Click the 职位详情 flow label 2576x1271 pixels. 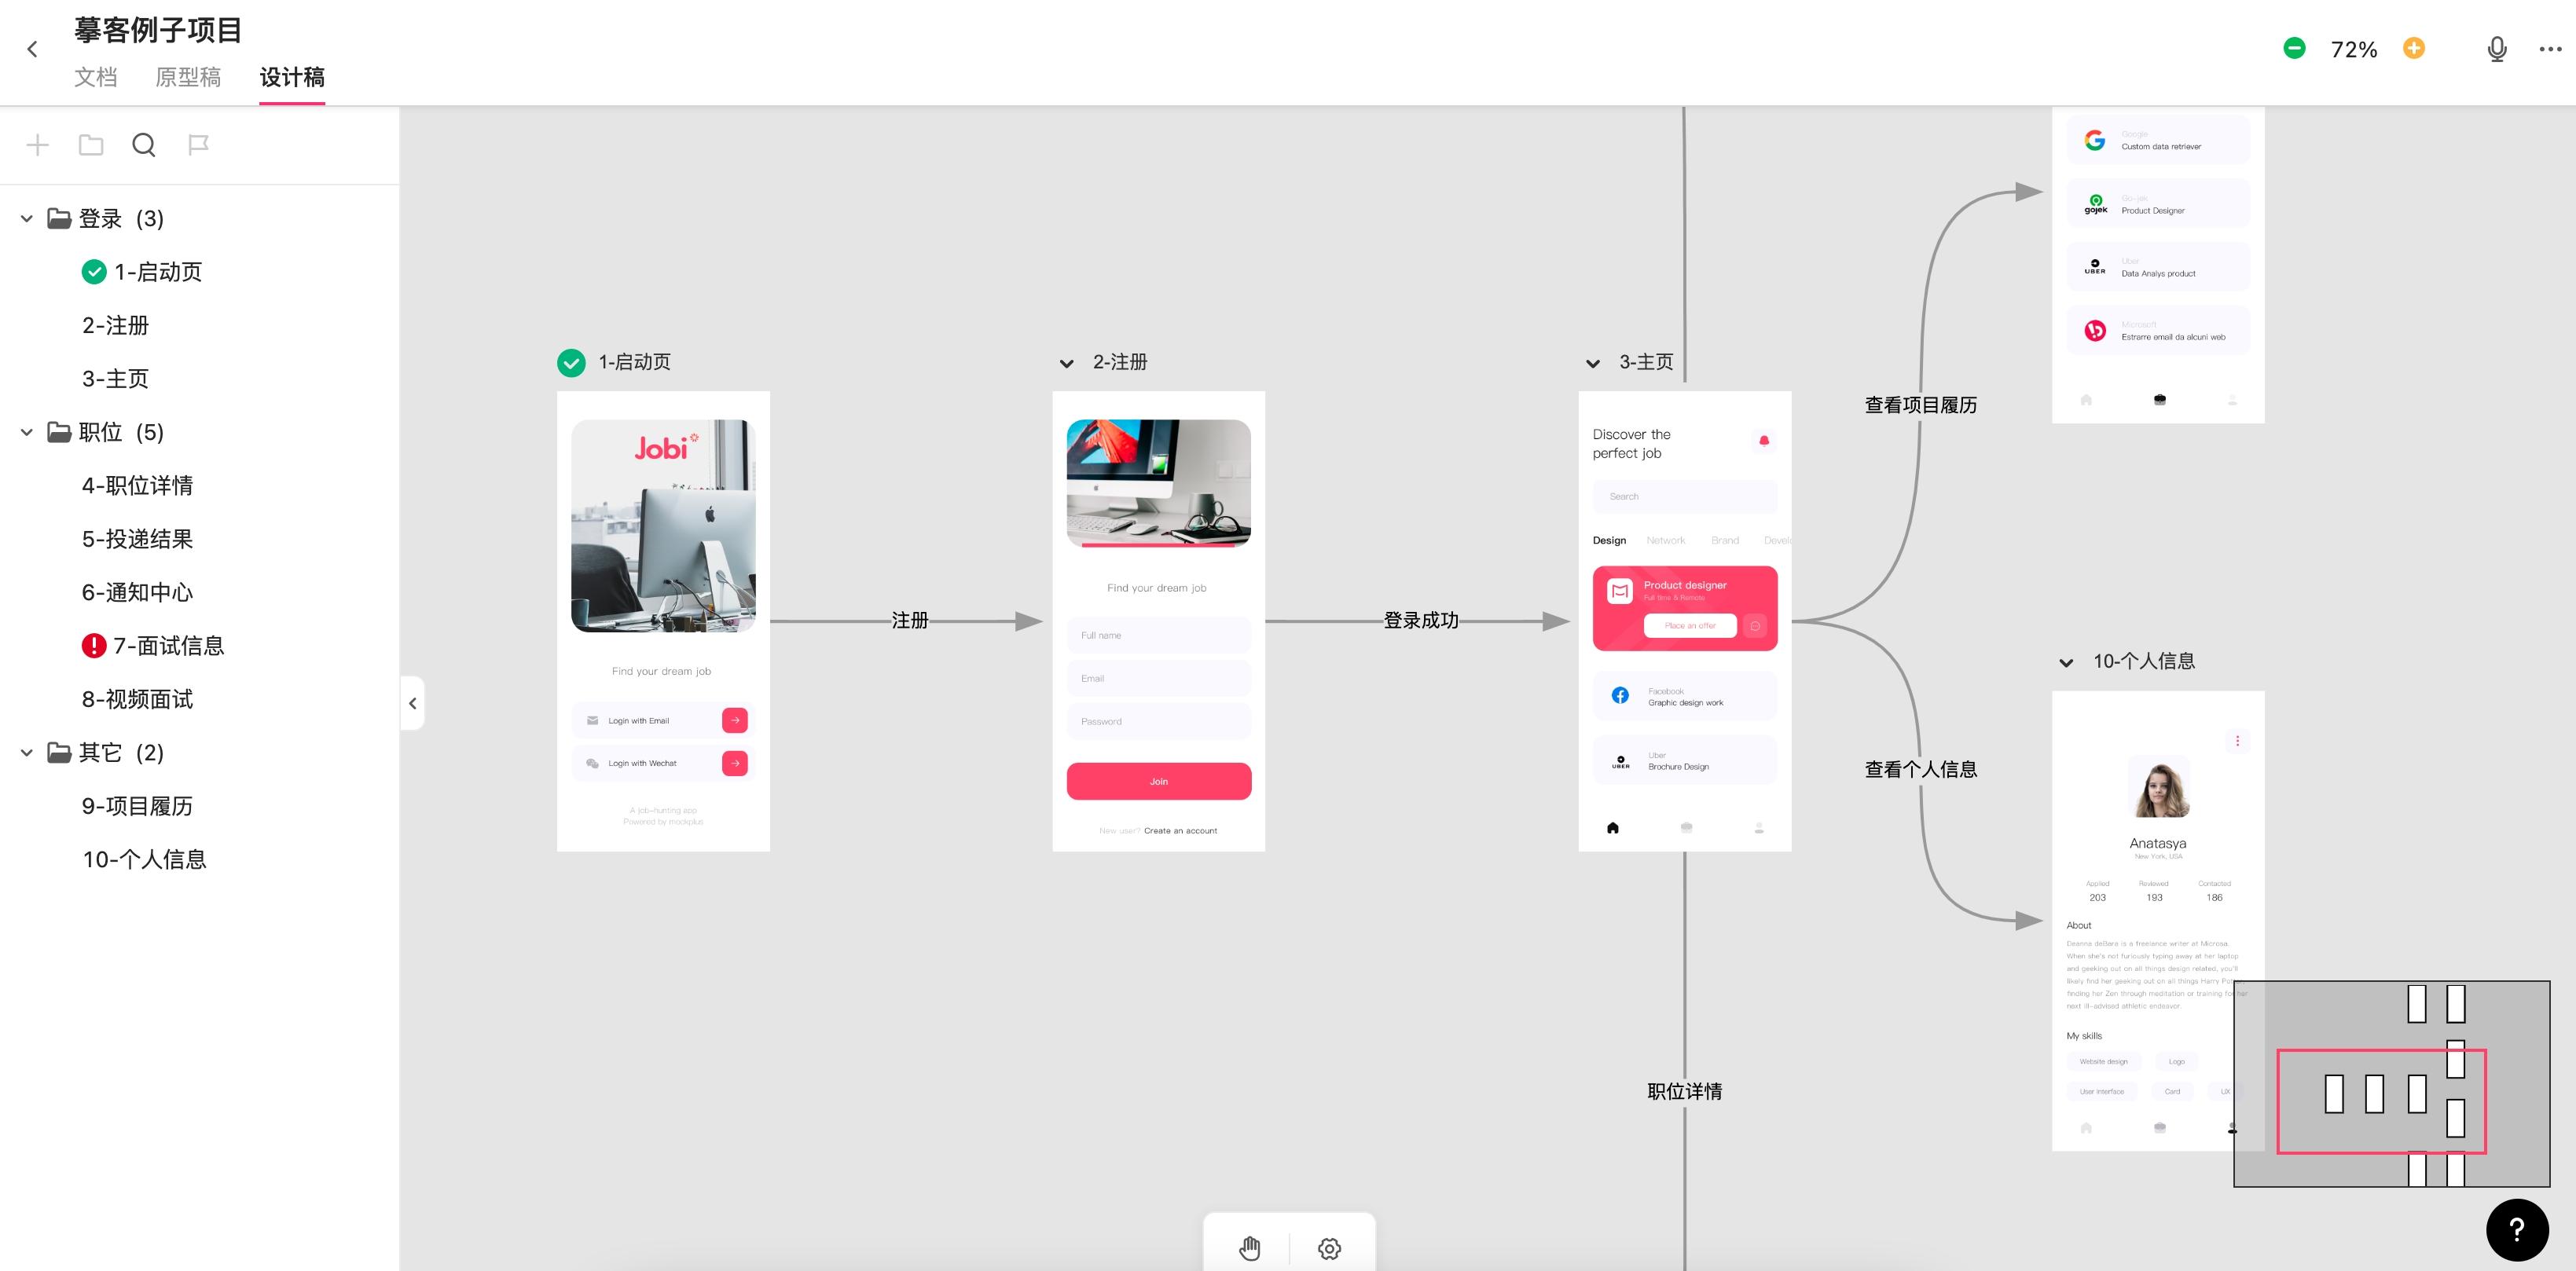[x=1684, y=1092]
